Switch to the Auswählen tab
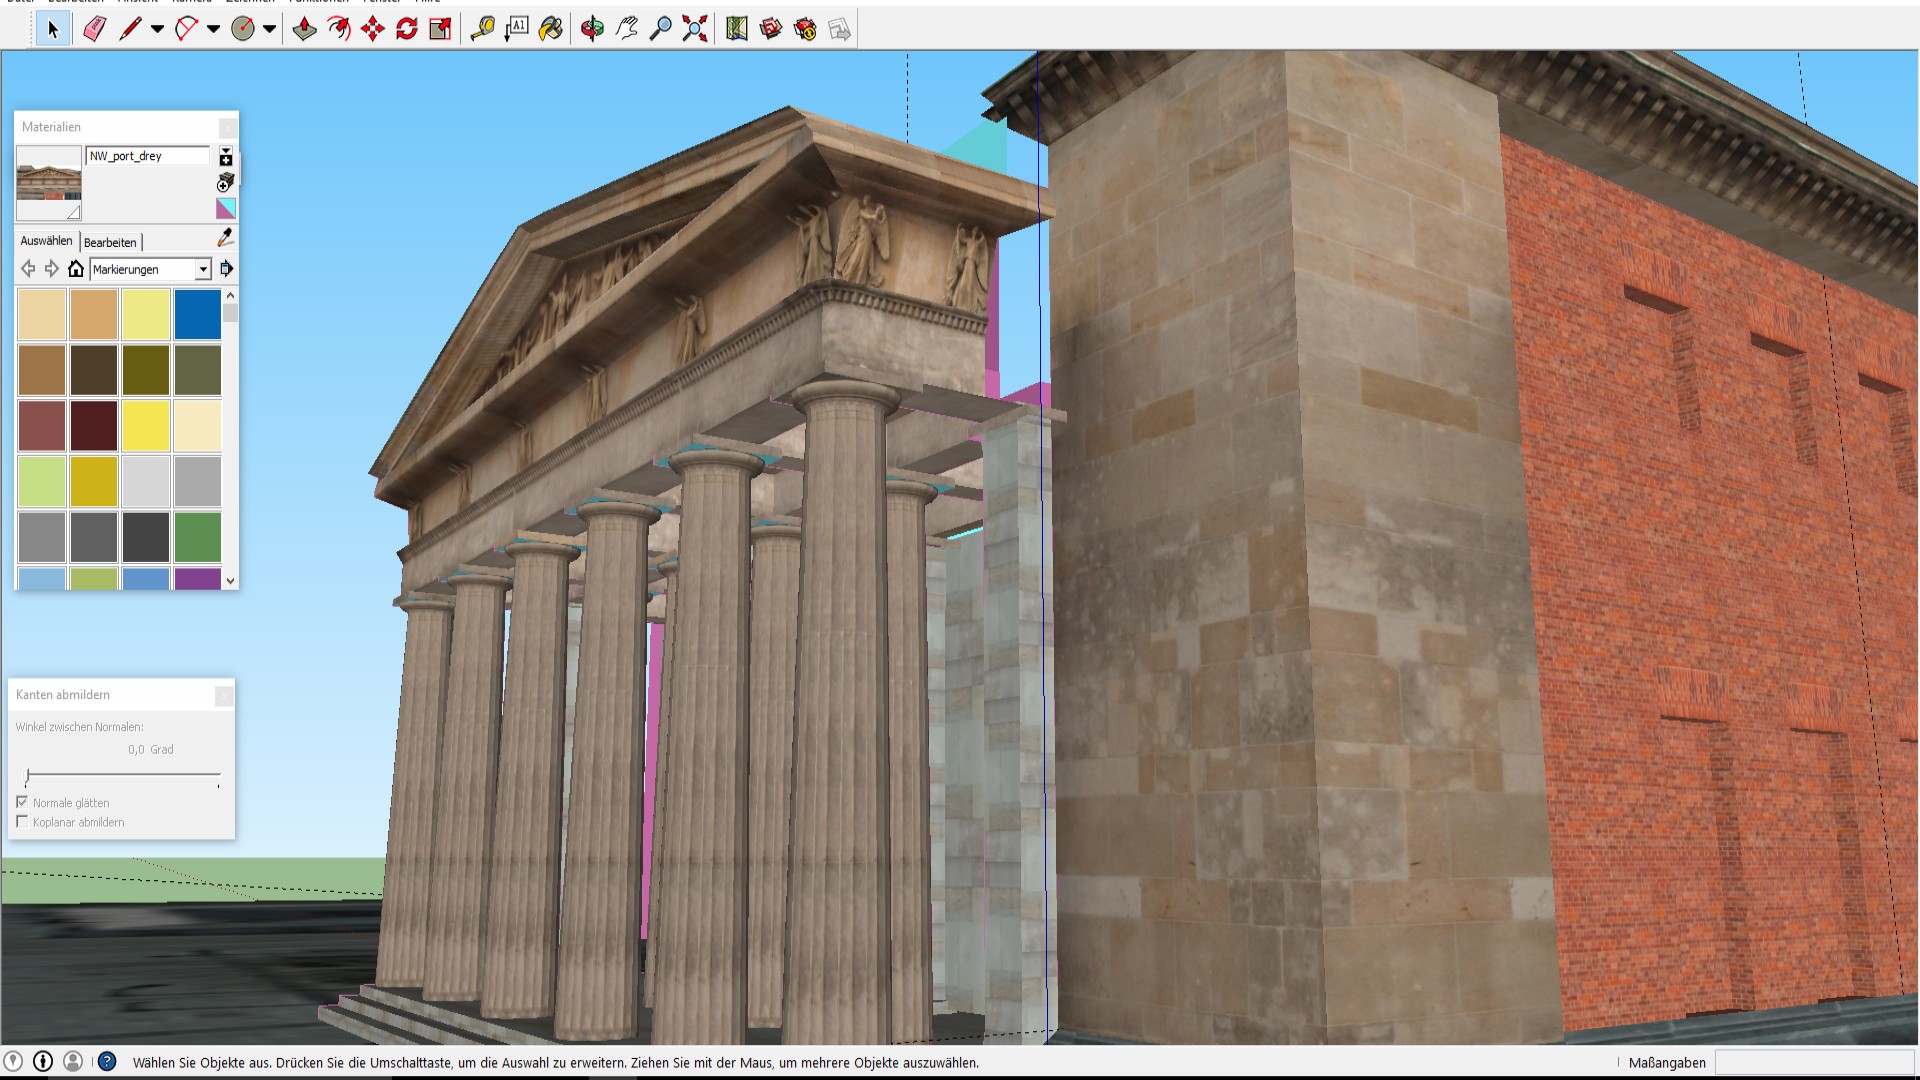The height and width of the screenshot is (1080, 1920). pyautogui.click(x=46, y=241)
